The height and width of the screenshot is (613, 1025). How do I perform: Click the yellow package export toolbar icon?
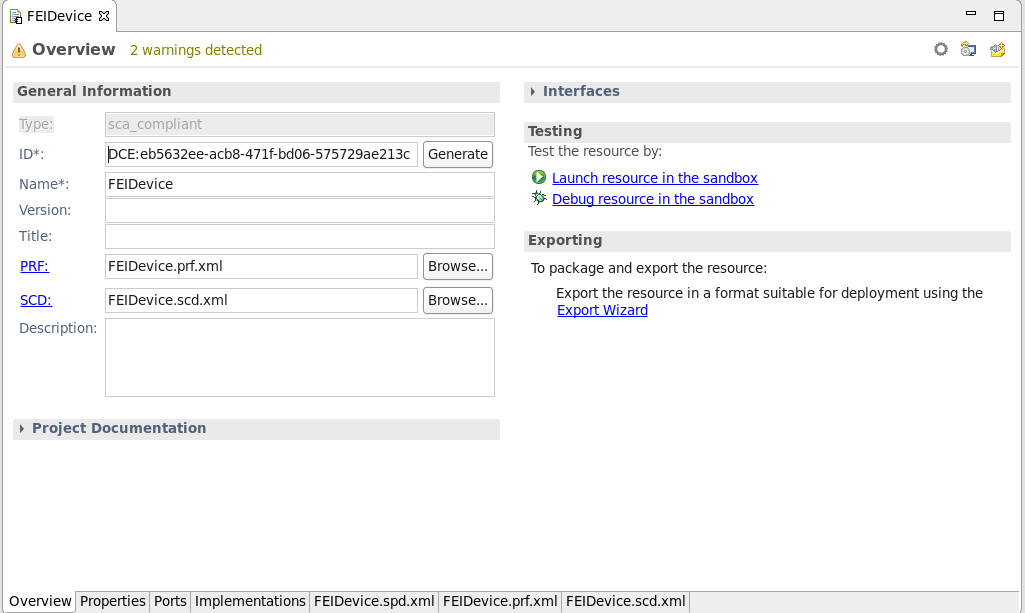[997, 49]
